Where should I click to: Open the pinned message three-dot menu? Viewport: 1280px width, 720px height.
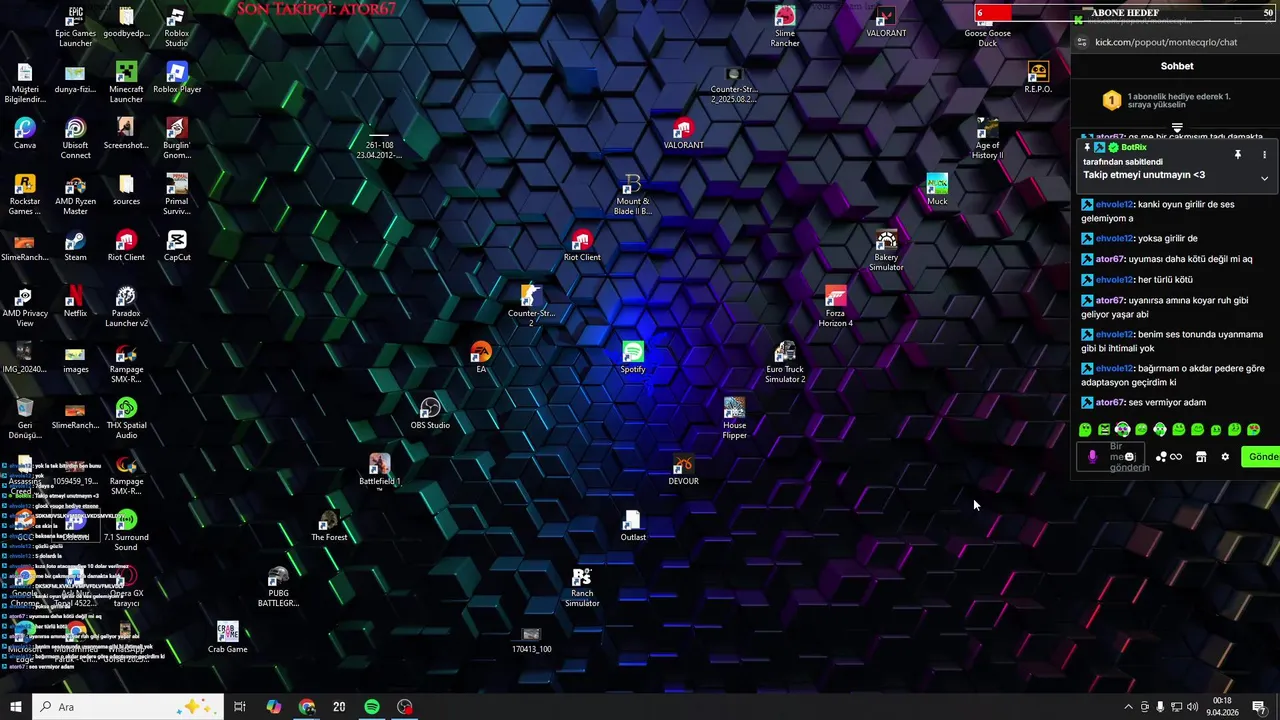pos(1264,155)
